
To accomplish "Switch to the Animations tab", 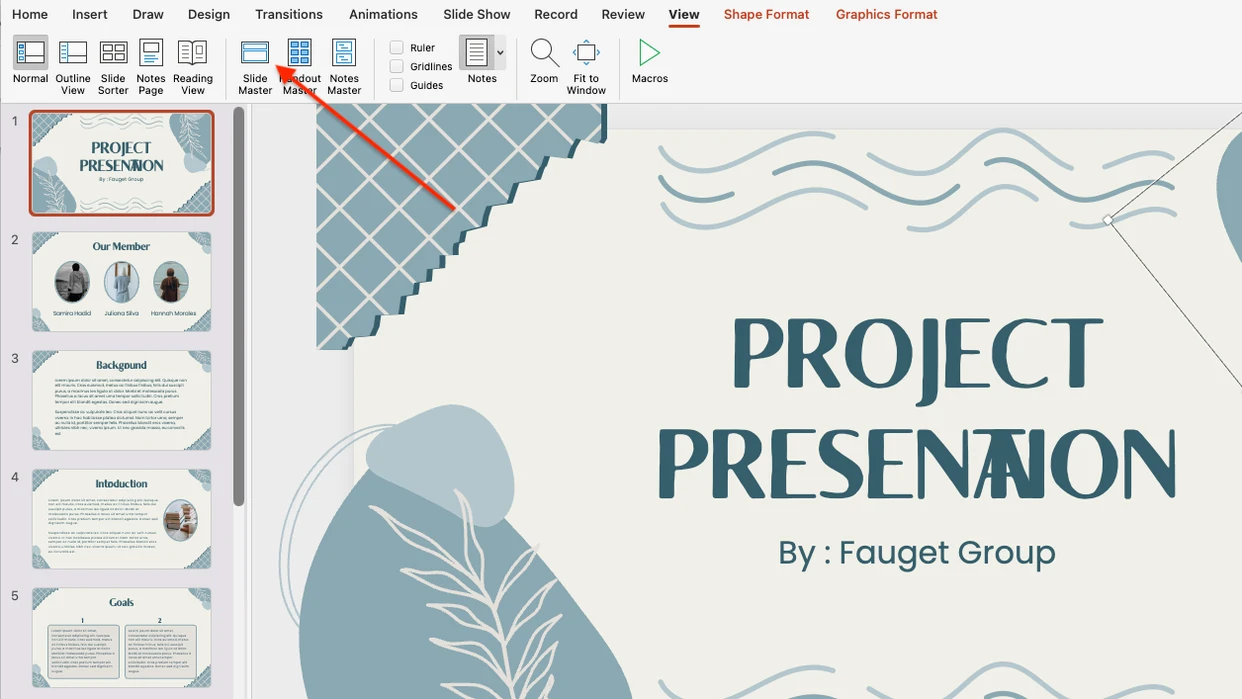I will point(383,14).
